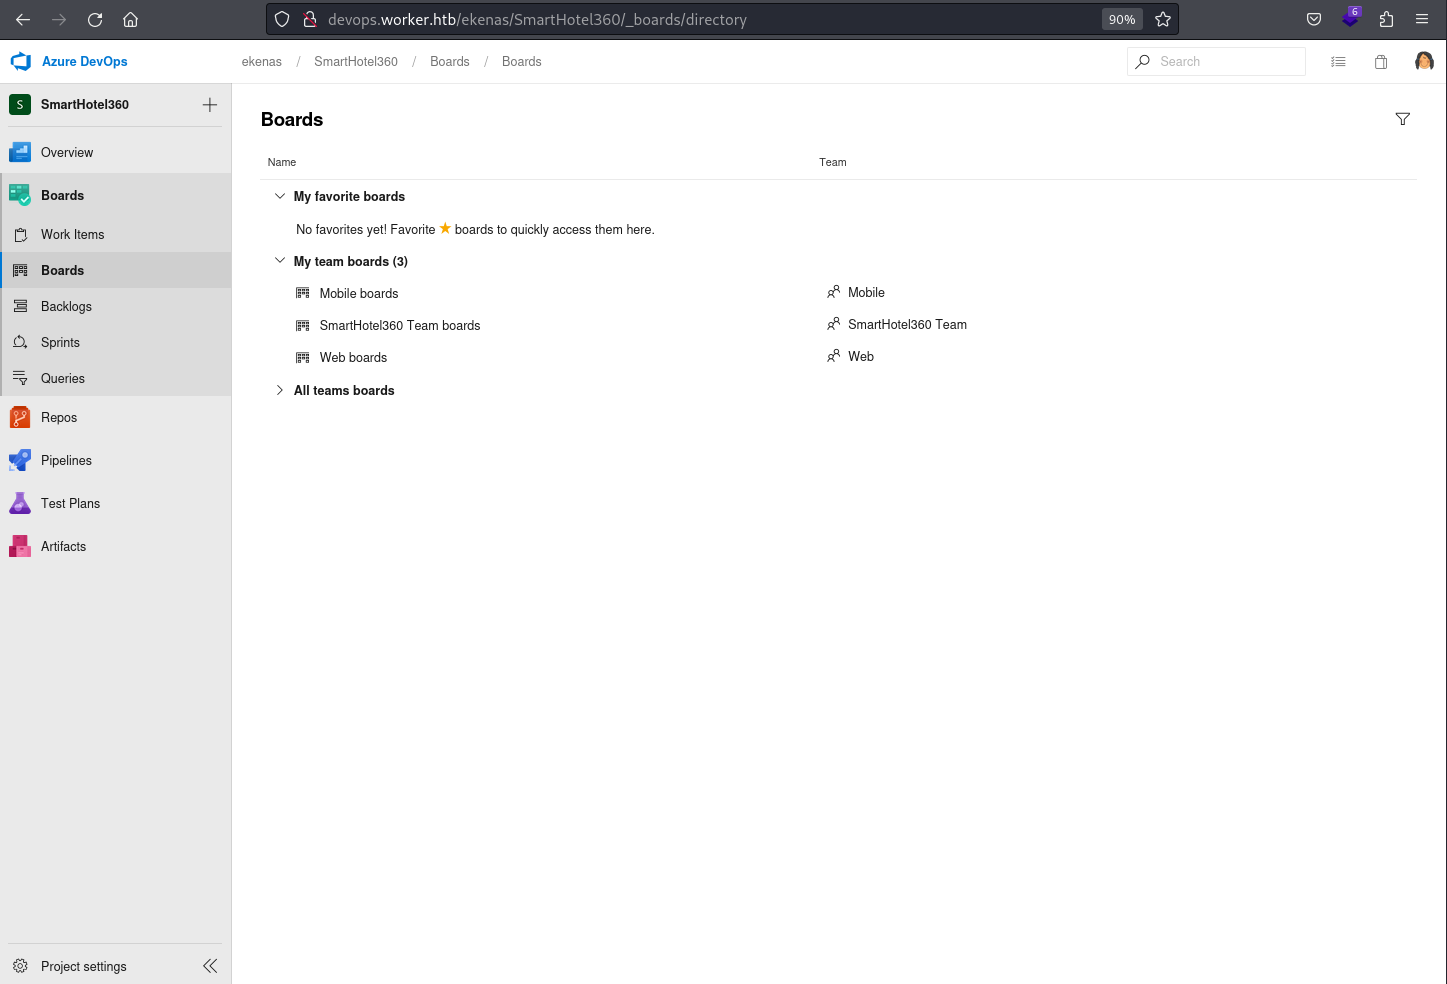The width and height of the screenshot is (1447, 984).
Task: Click the Pocket save icon
Action: tap(1314, 19)
